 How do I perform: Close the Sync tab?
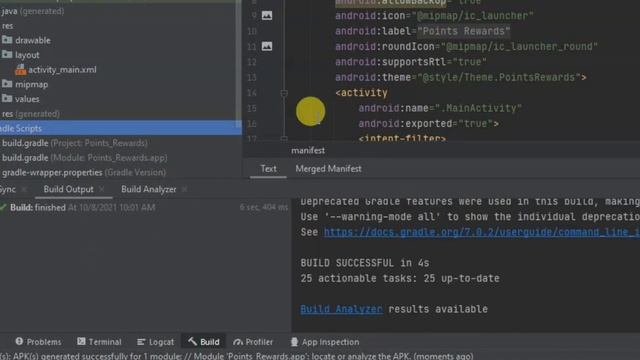tap(24, 189)
